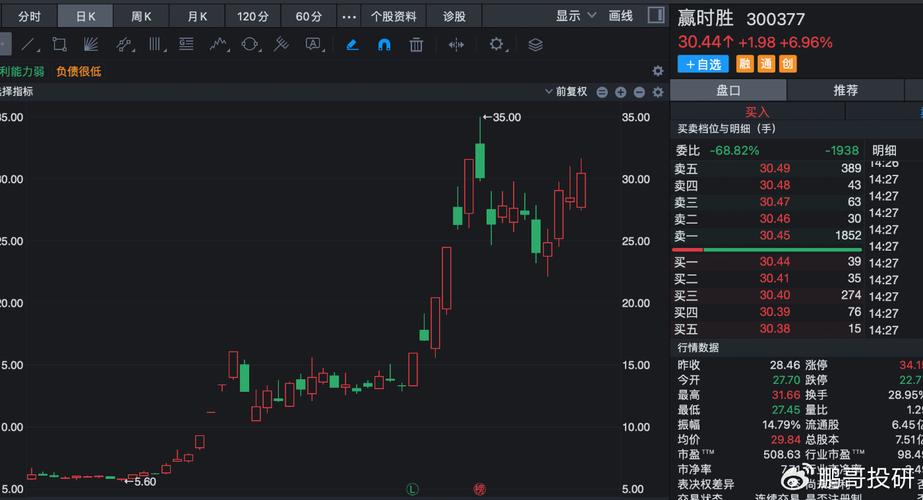
Task: Open the drawing toolbar gear settings
Action: pyautogui.click(x=496, y=45)
